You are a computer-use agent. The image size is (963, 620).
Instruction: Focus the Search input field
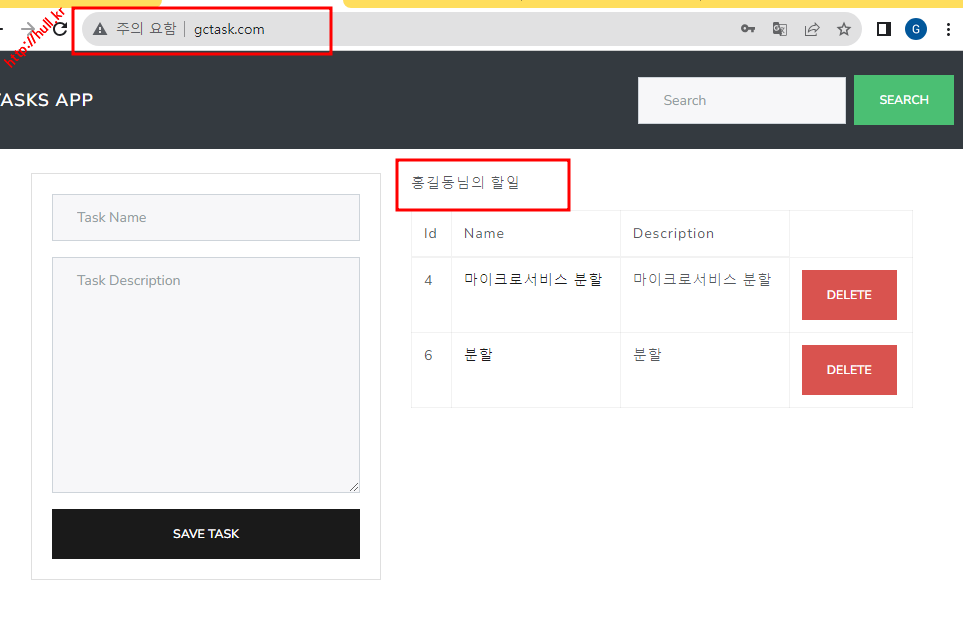741,100
